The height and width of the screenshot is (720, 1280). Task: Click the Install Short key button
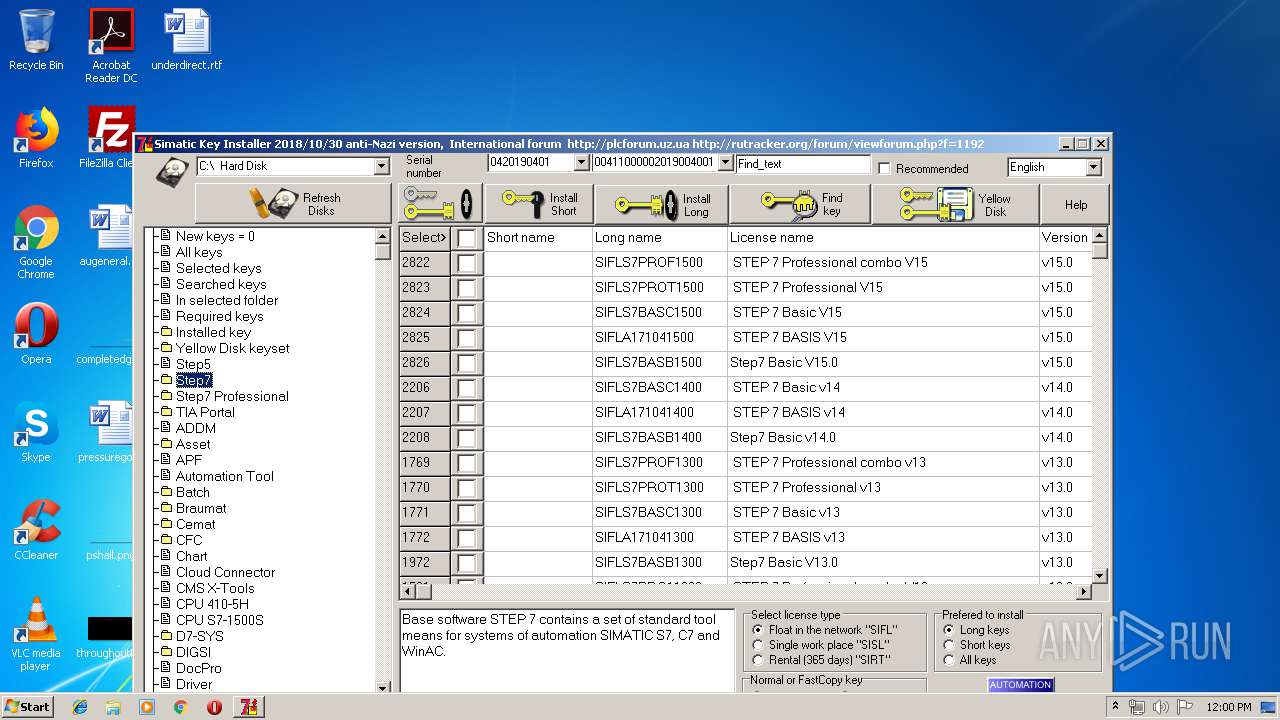pyautogui.click(x=539, y=204)
